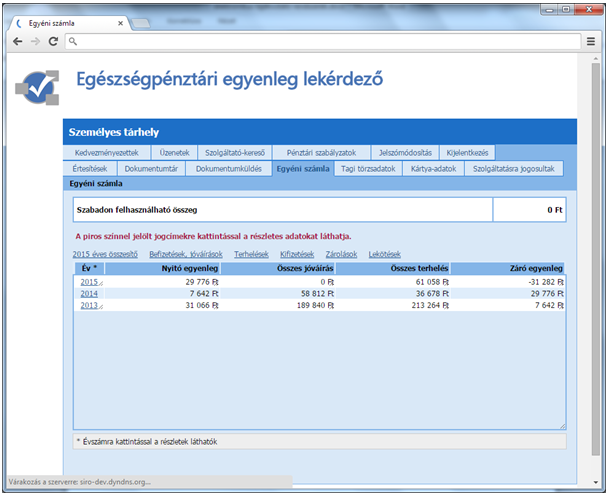Select the 31 066 Ft opening balance
The image size is (609, 495).
click(x=202, y=305)
